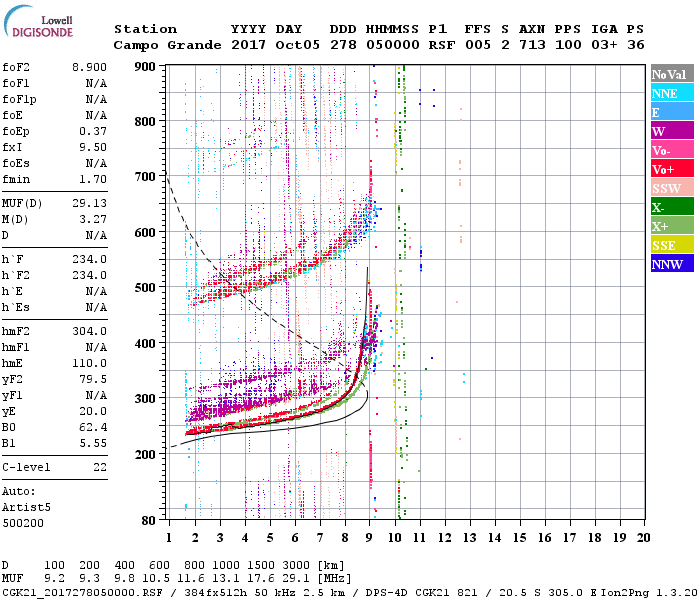Screen dimensions: 700x600
Task: Click the 900 km height axis label
Action: (x=145, y=67)
